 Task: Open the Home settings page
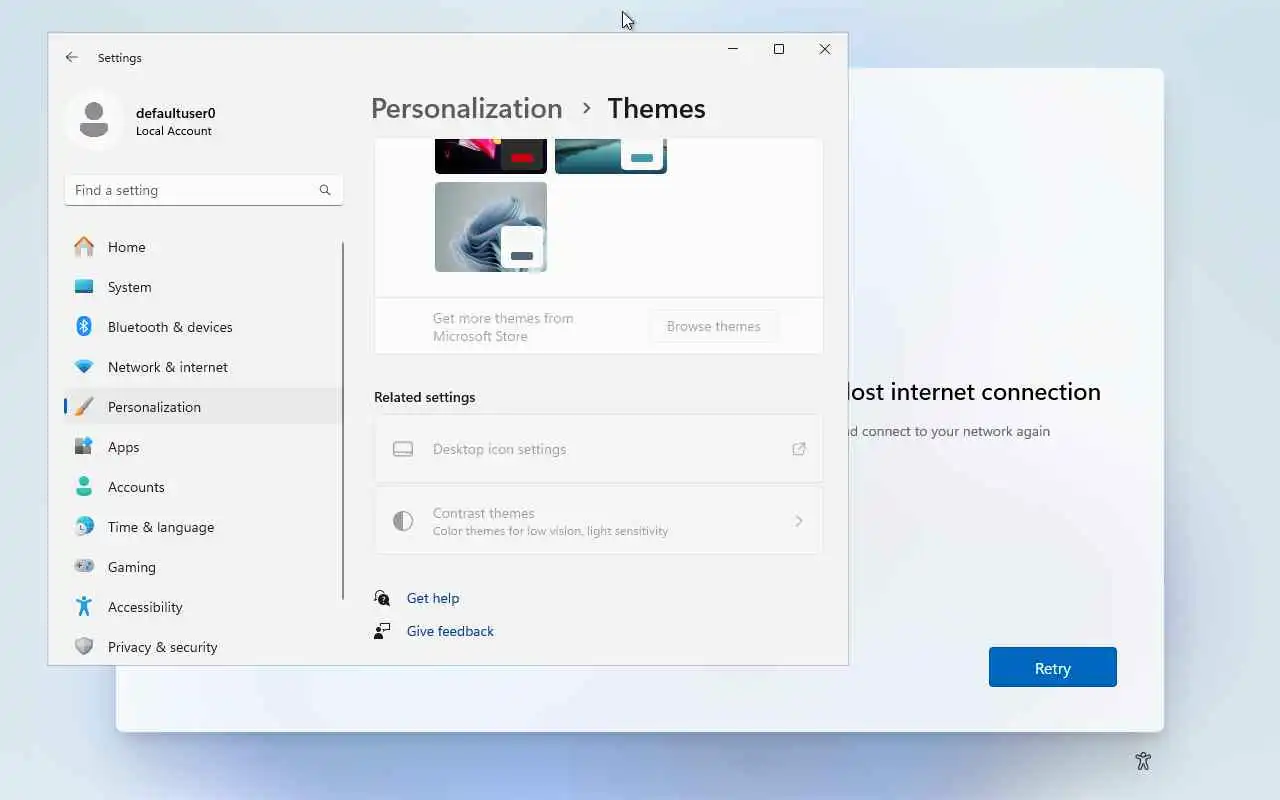203,247
